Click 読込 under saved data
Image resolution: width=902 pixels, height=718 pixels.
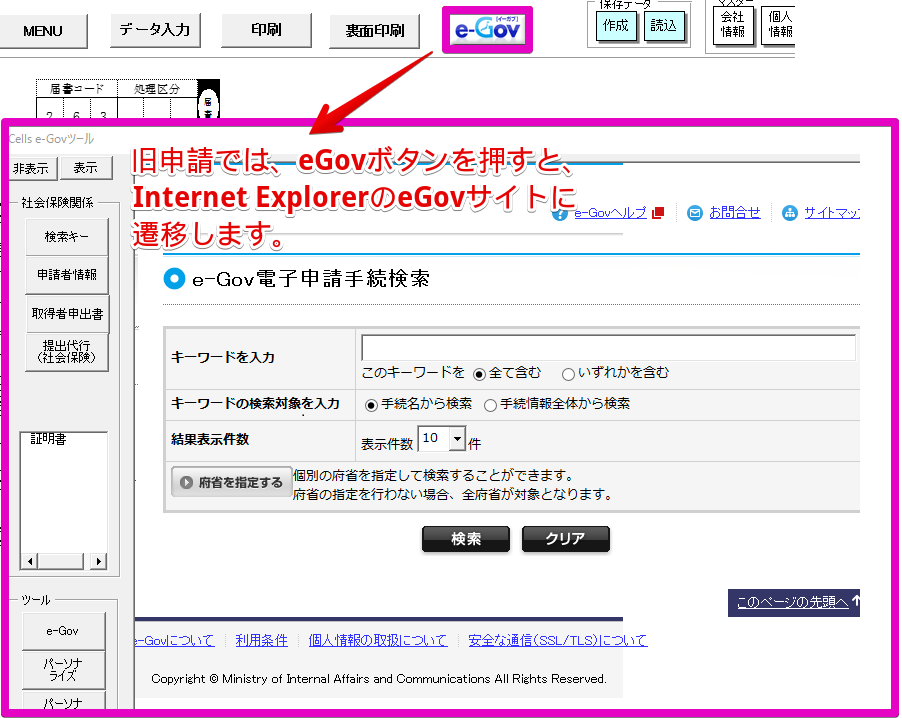pyautogui.click(x=664, y=26)
